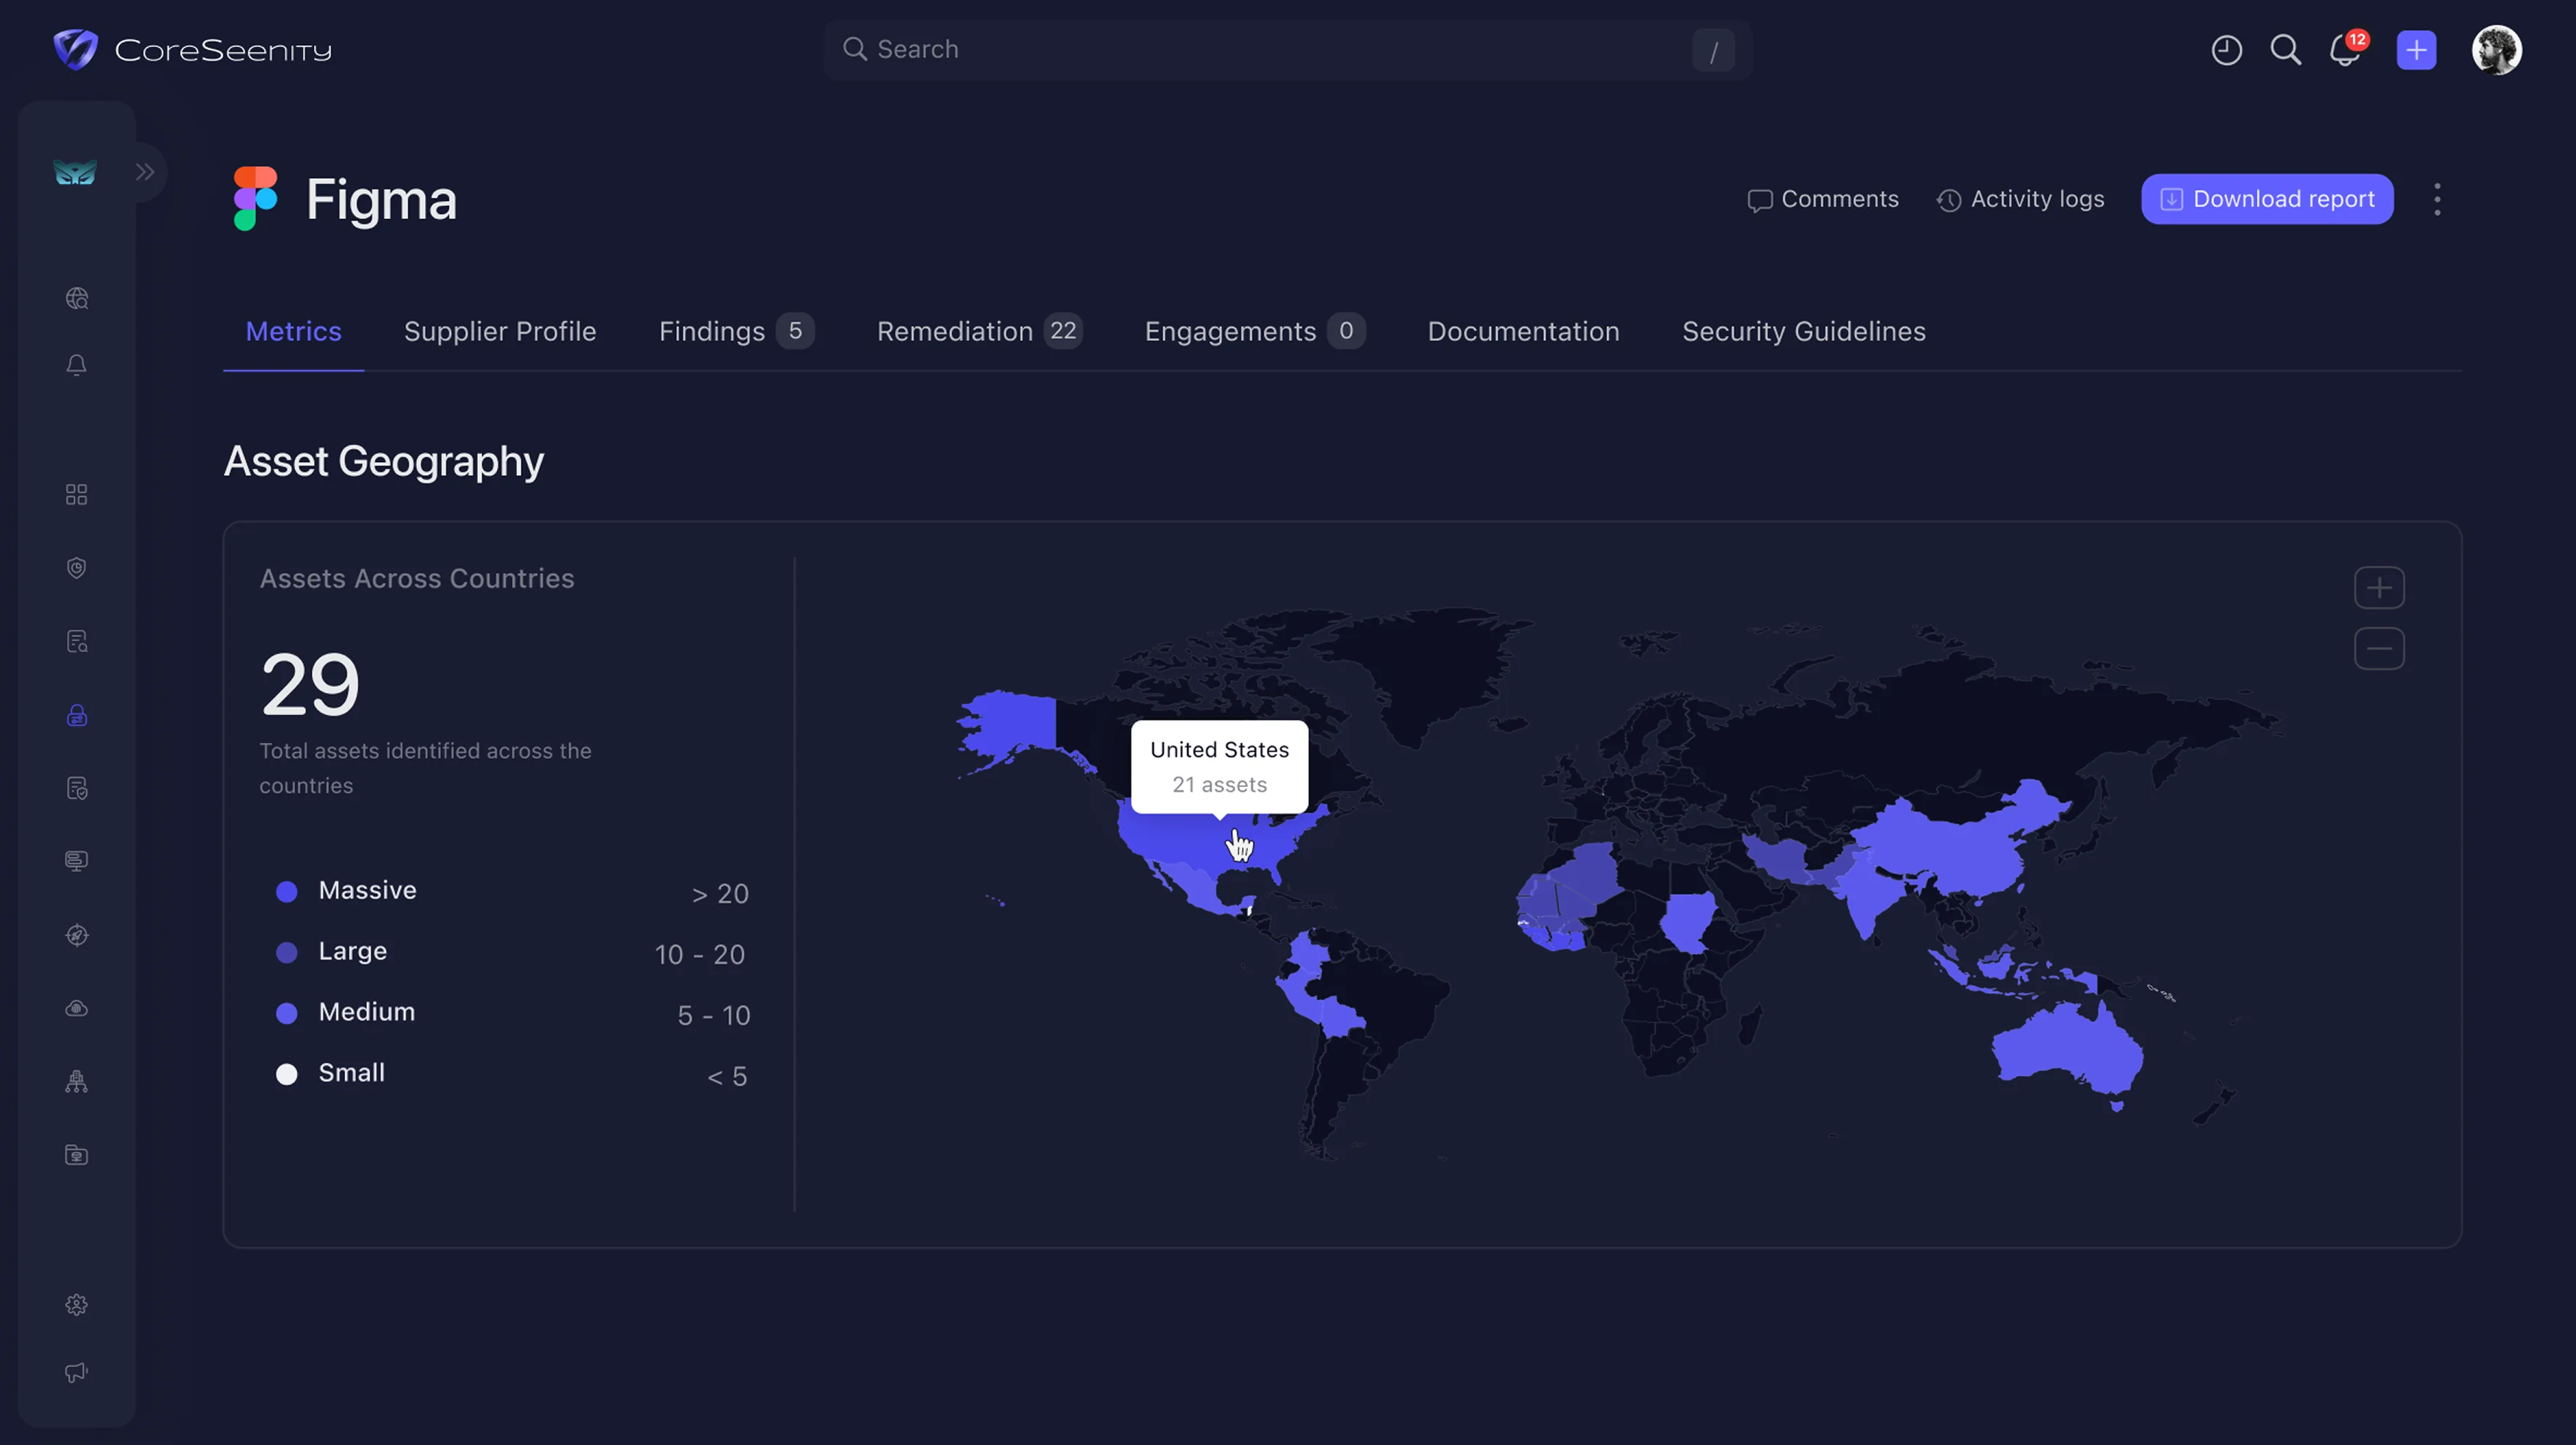The width and height of the screenshot is (2576, 1445).
Task: Click the CoreSeenity logo
Action: (x=193, y=50)
